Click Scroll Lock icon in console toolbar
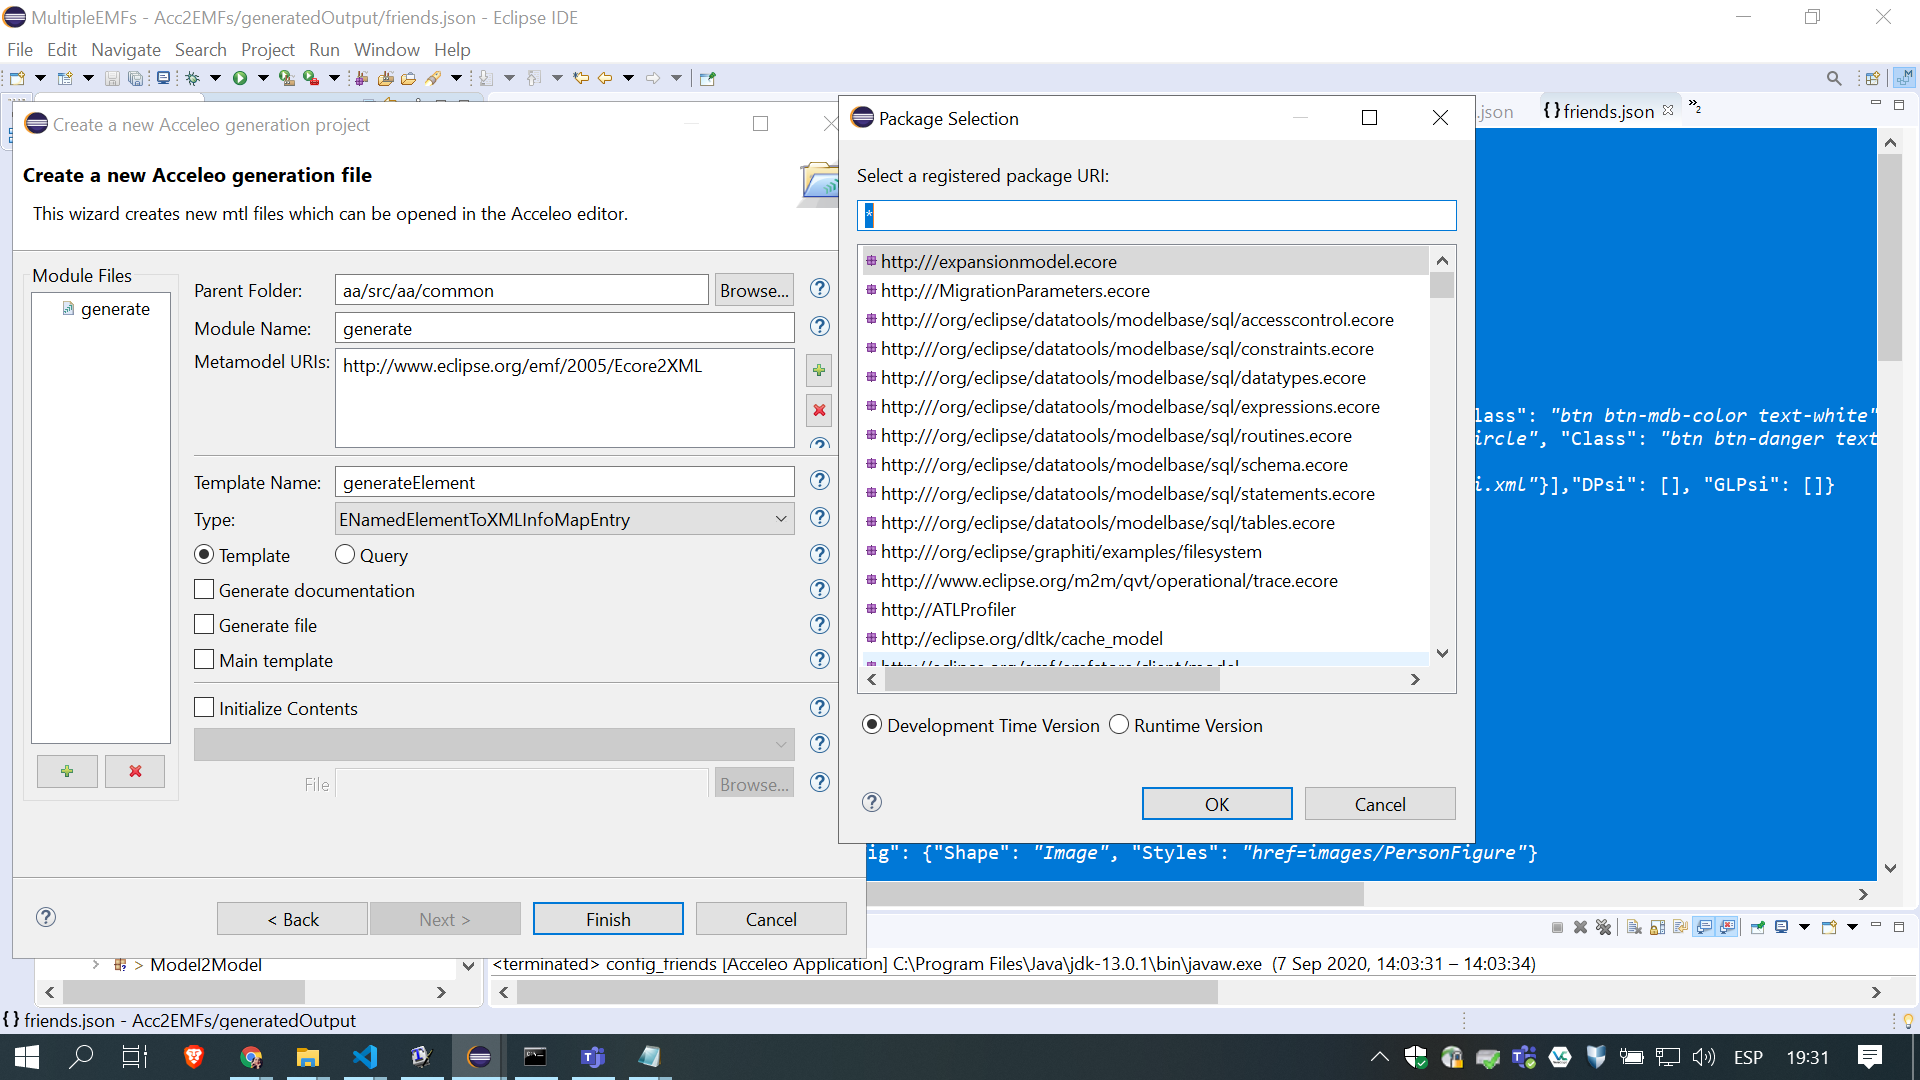This screenshot has height=1080, width=1920. click(1657, 927)
